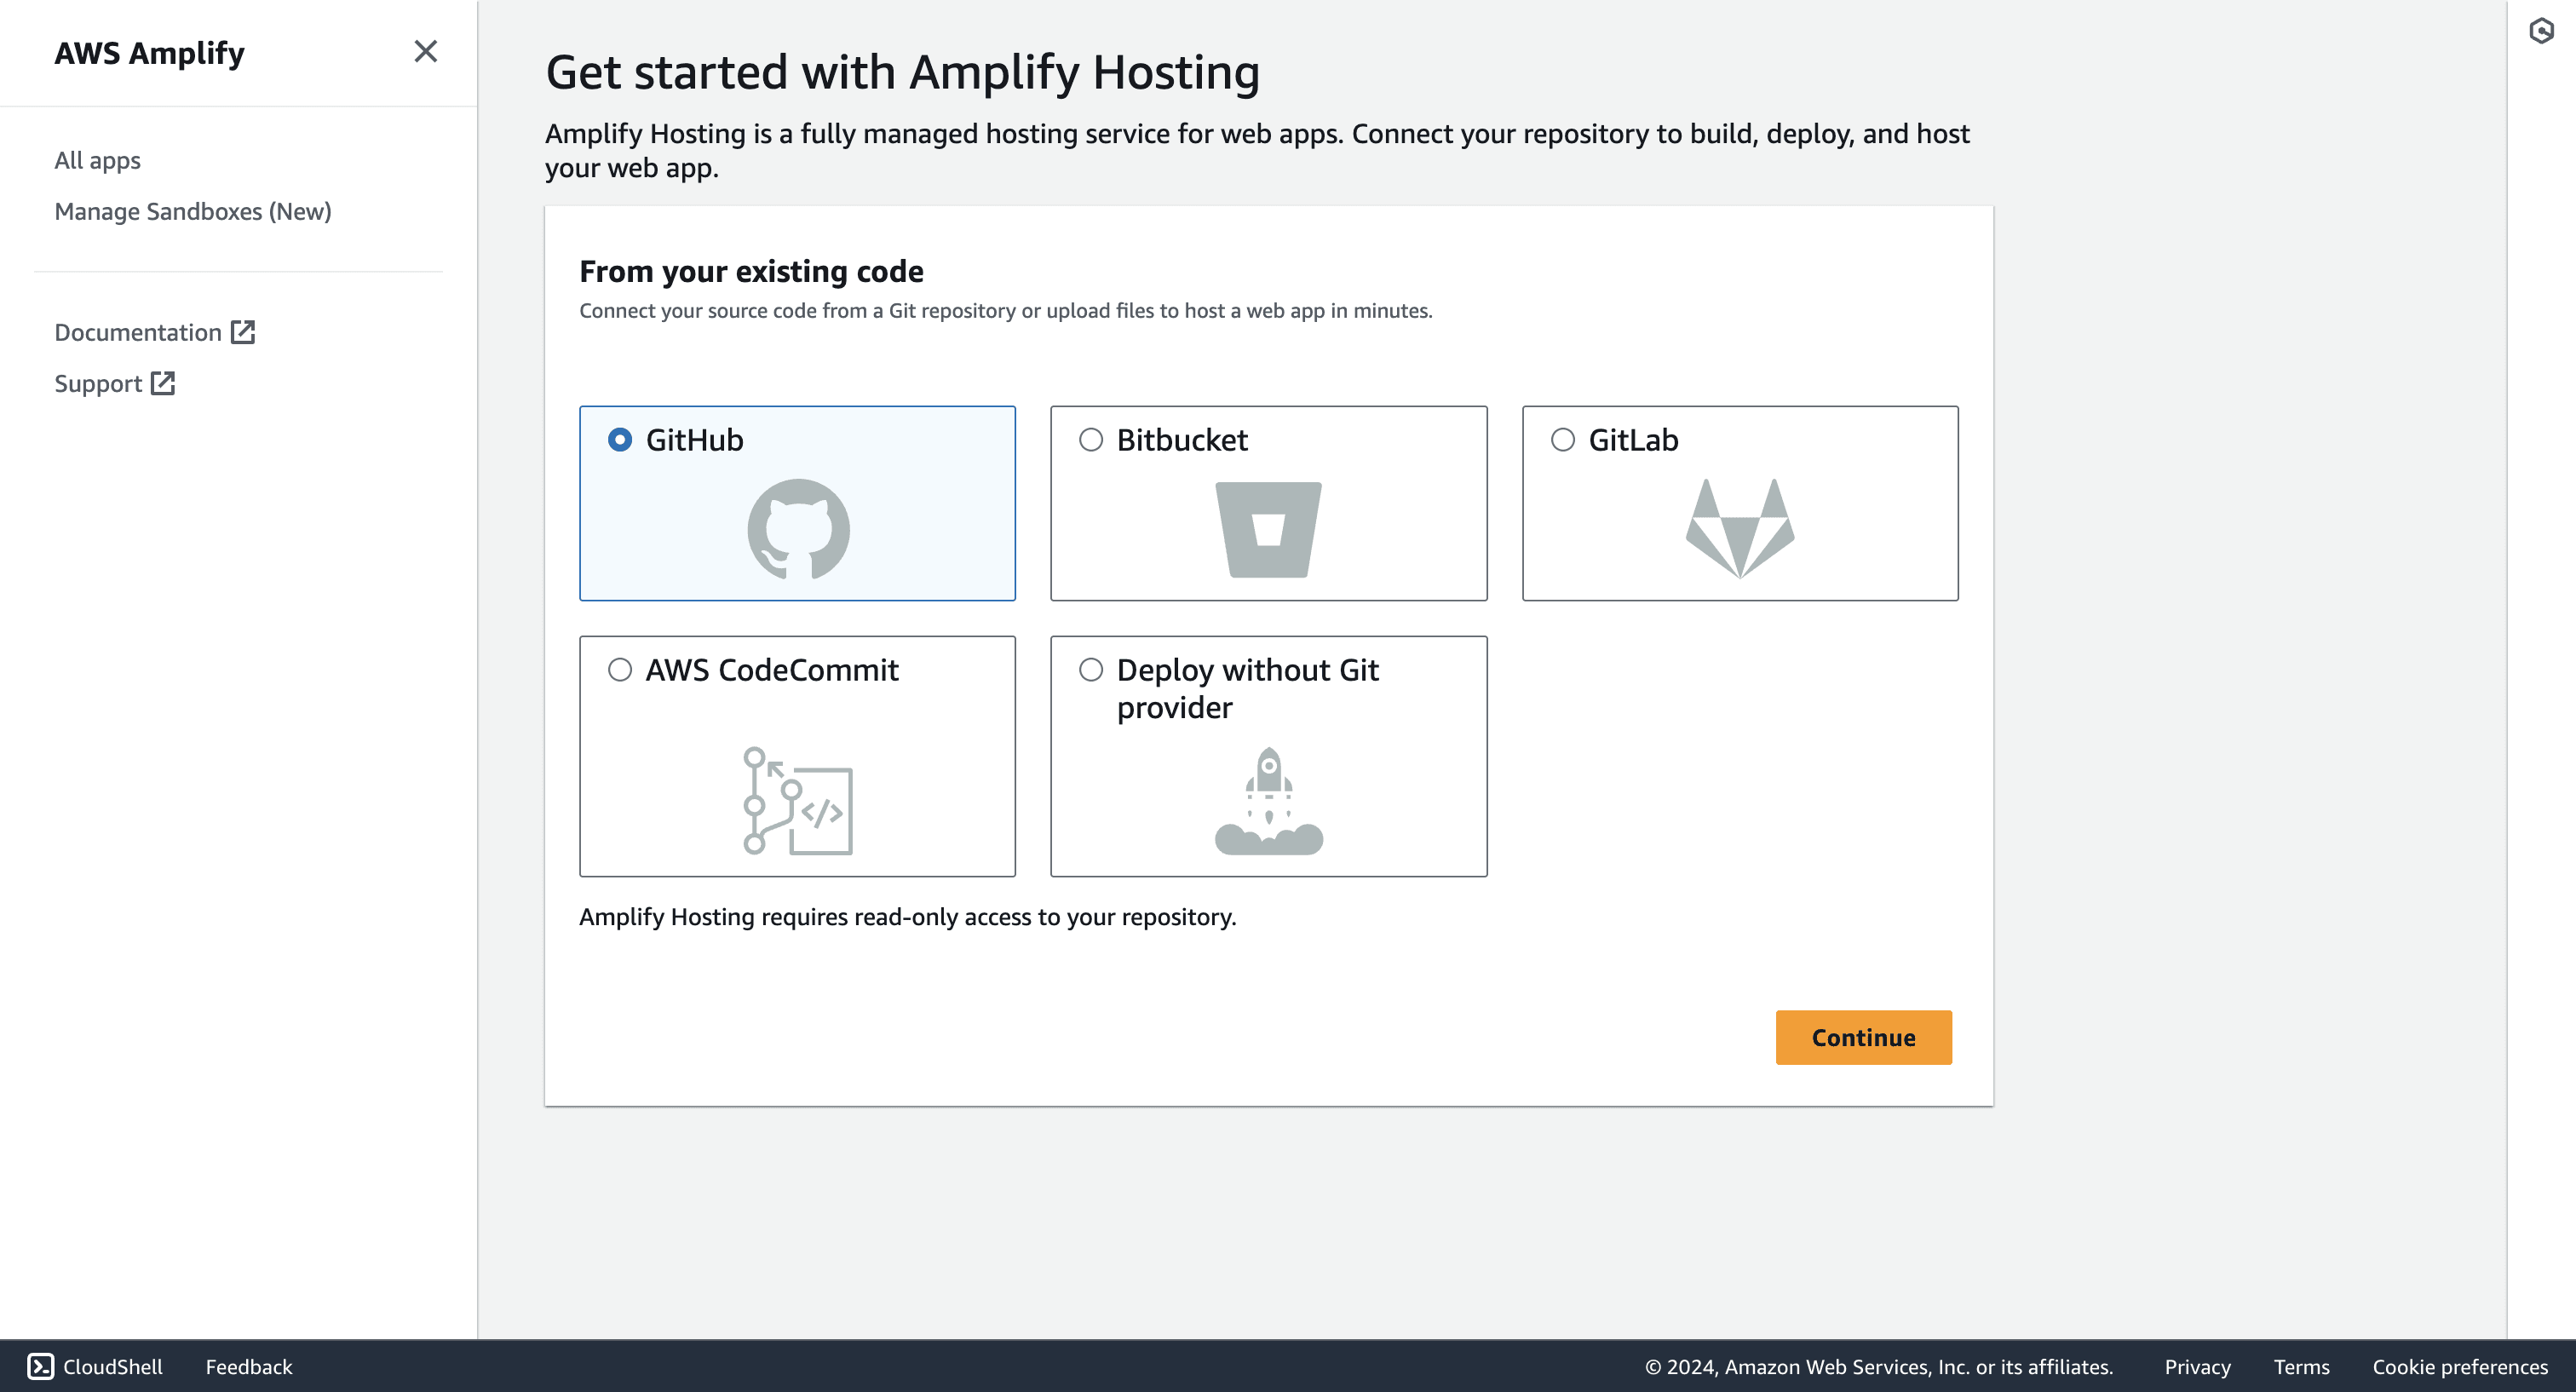Click the rocket launch deploy icon
Viewport: 2576px width, 1392px height.
click(x=1268, y=801)
